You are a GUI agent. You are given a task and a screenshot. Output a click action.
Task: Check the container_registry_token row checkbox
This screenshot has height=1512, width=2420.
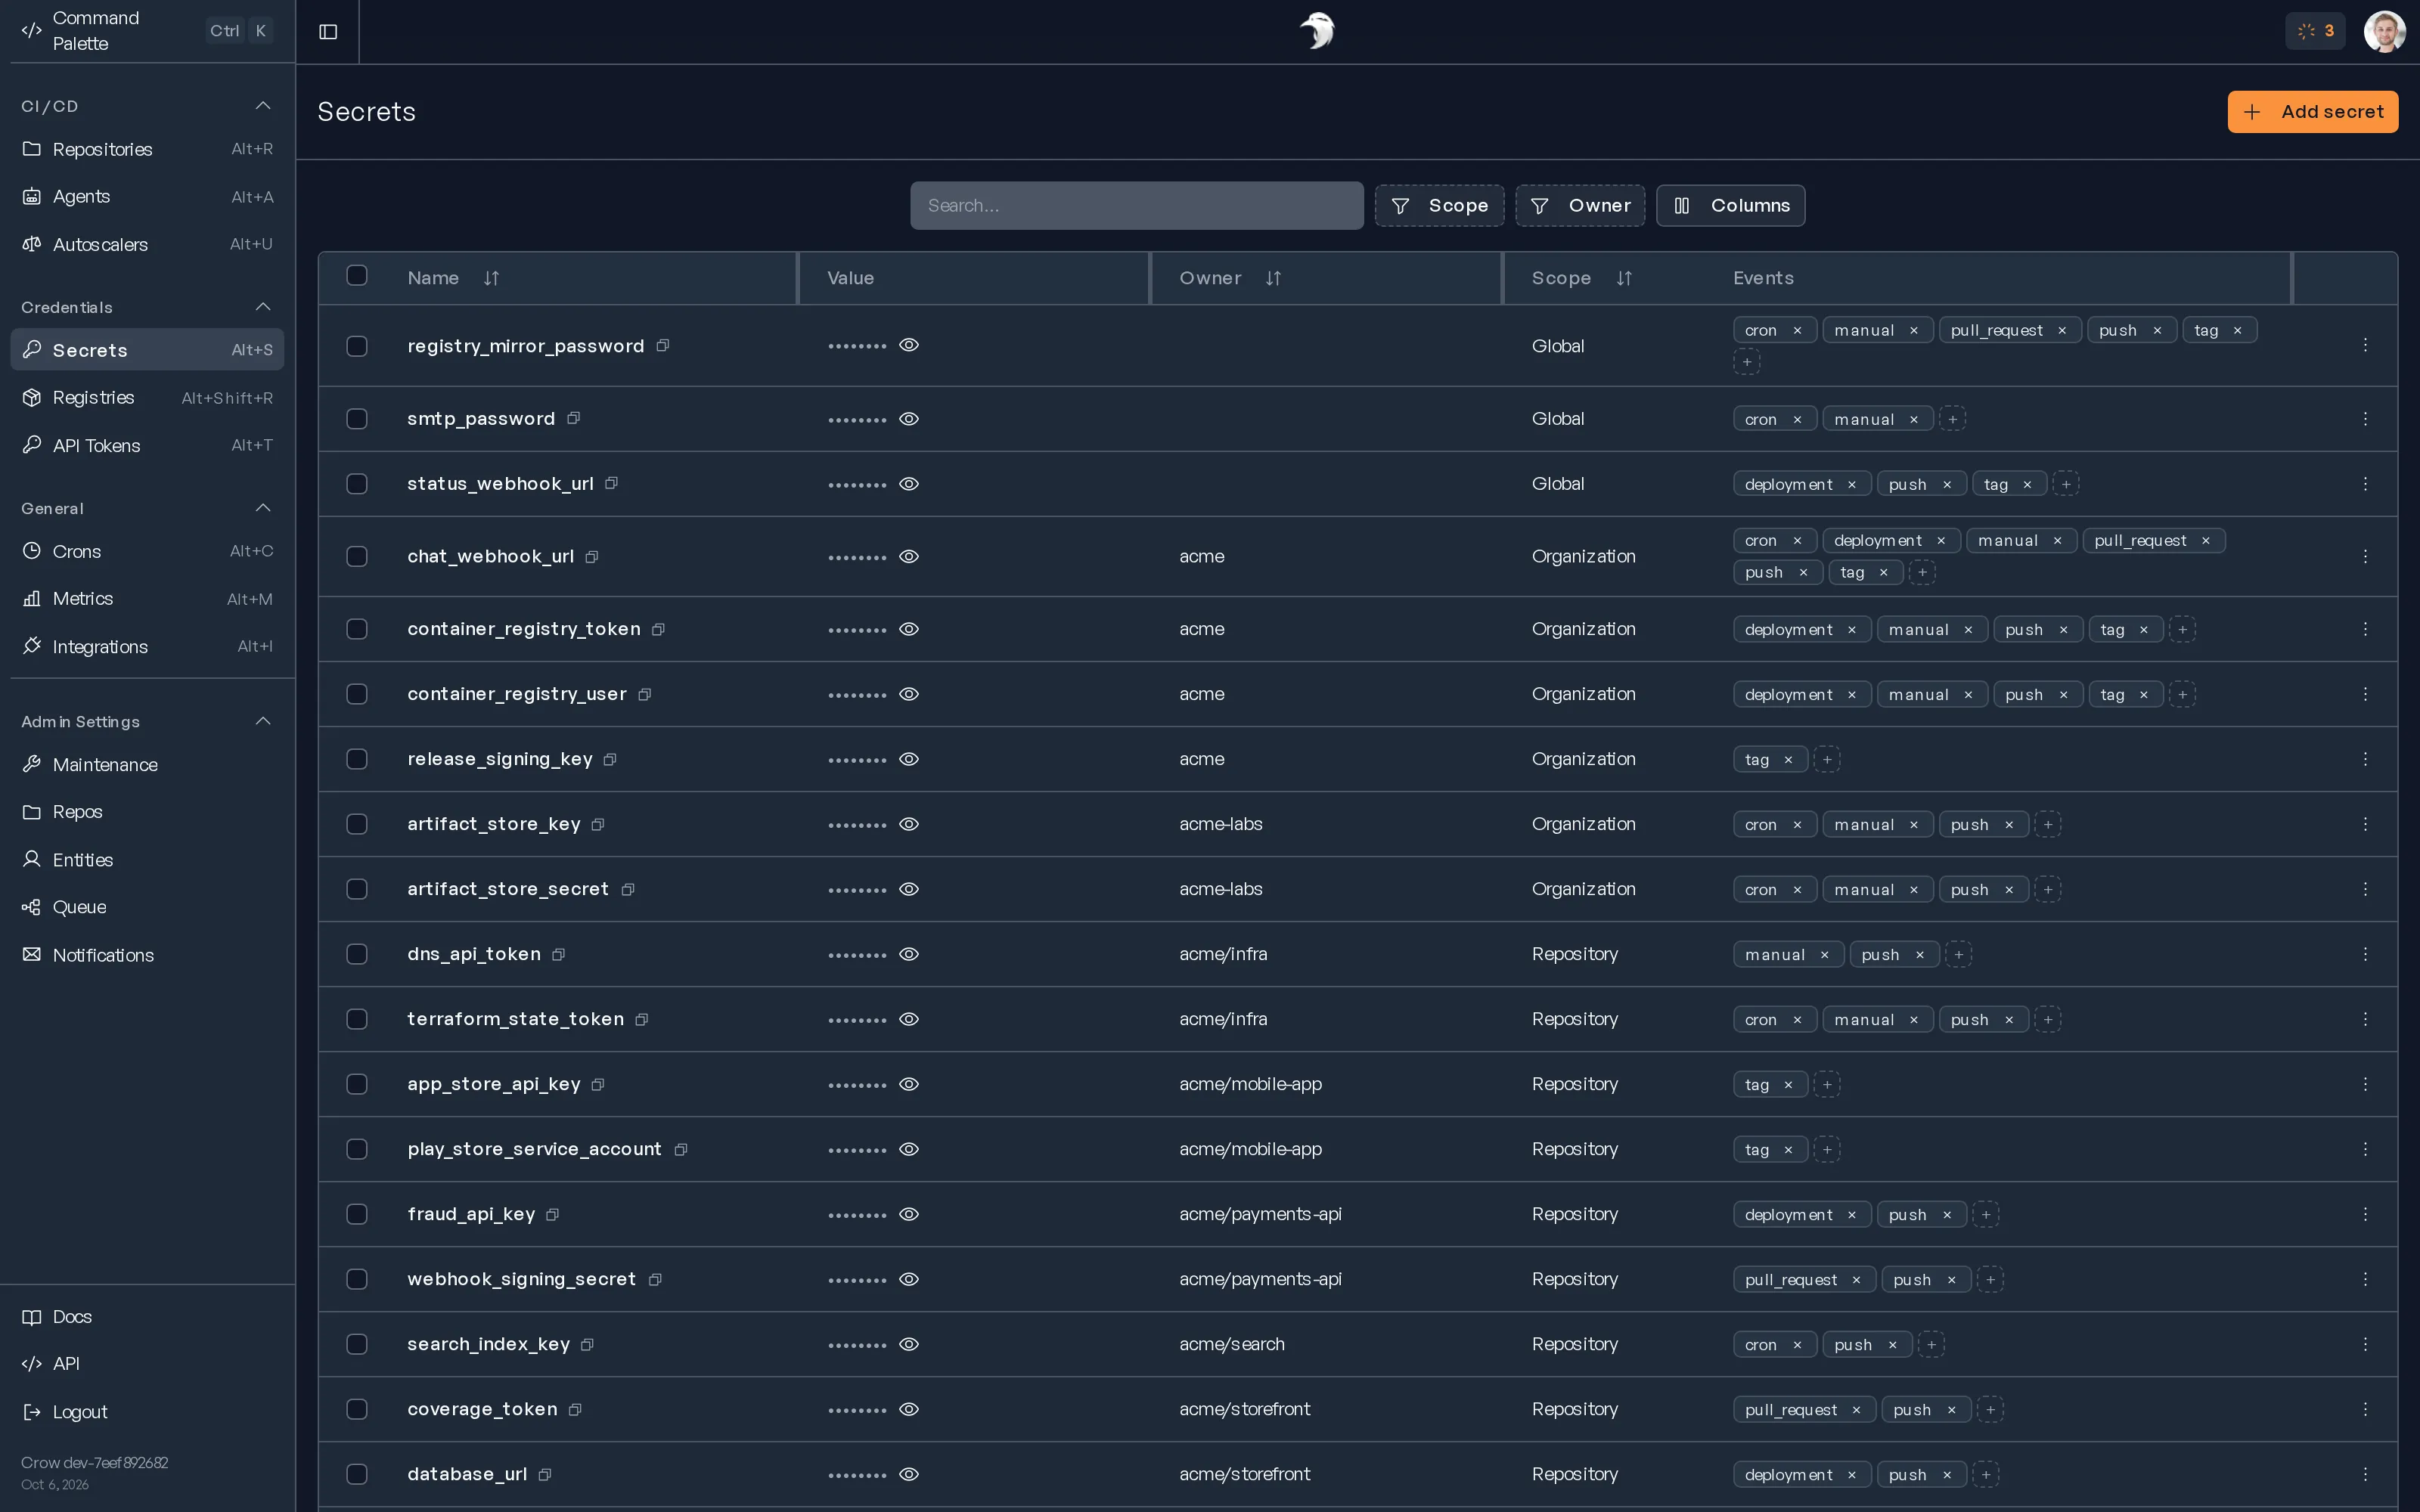357,629
